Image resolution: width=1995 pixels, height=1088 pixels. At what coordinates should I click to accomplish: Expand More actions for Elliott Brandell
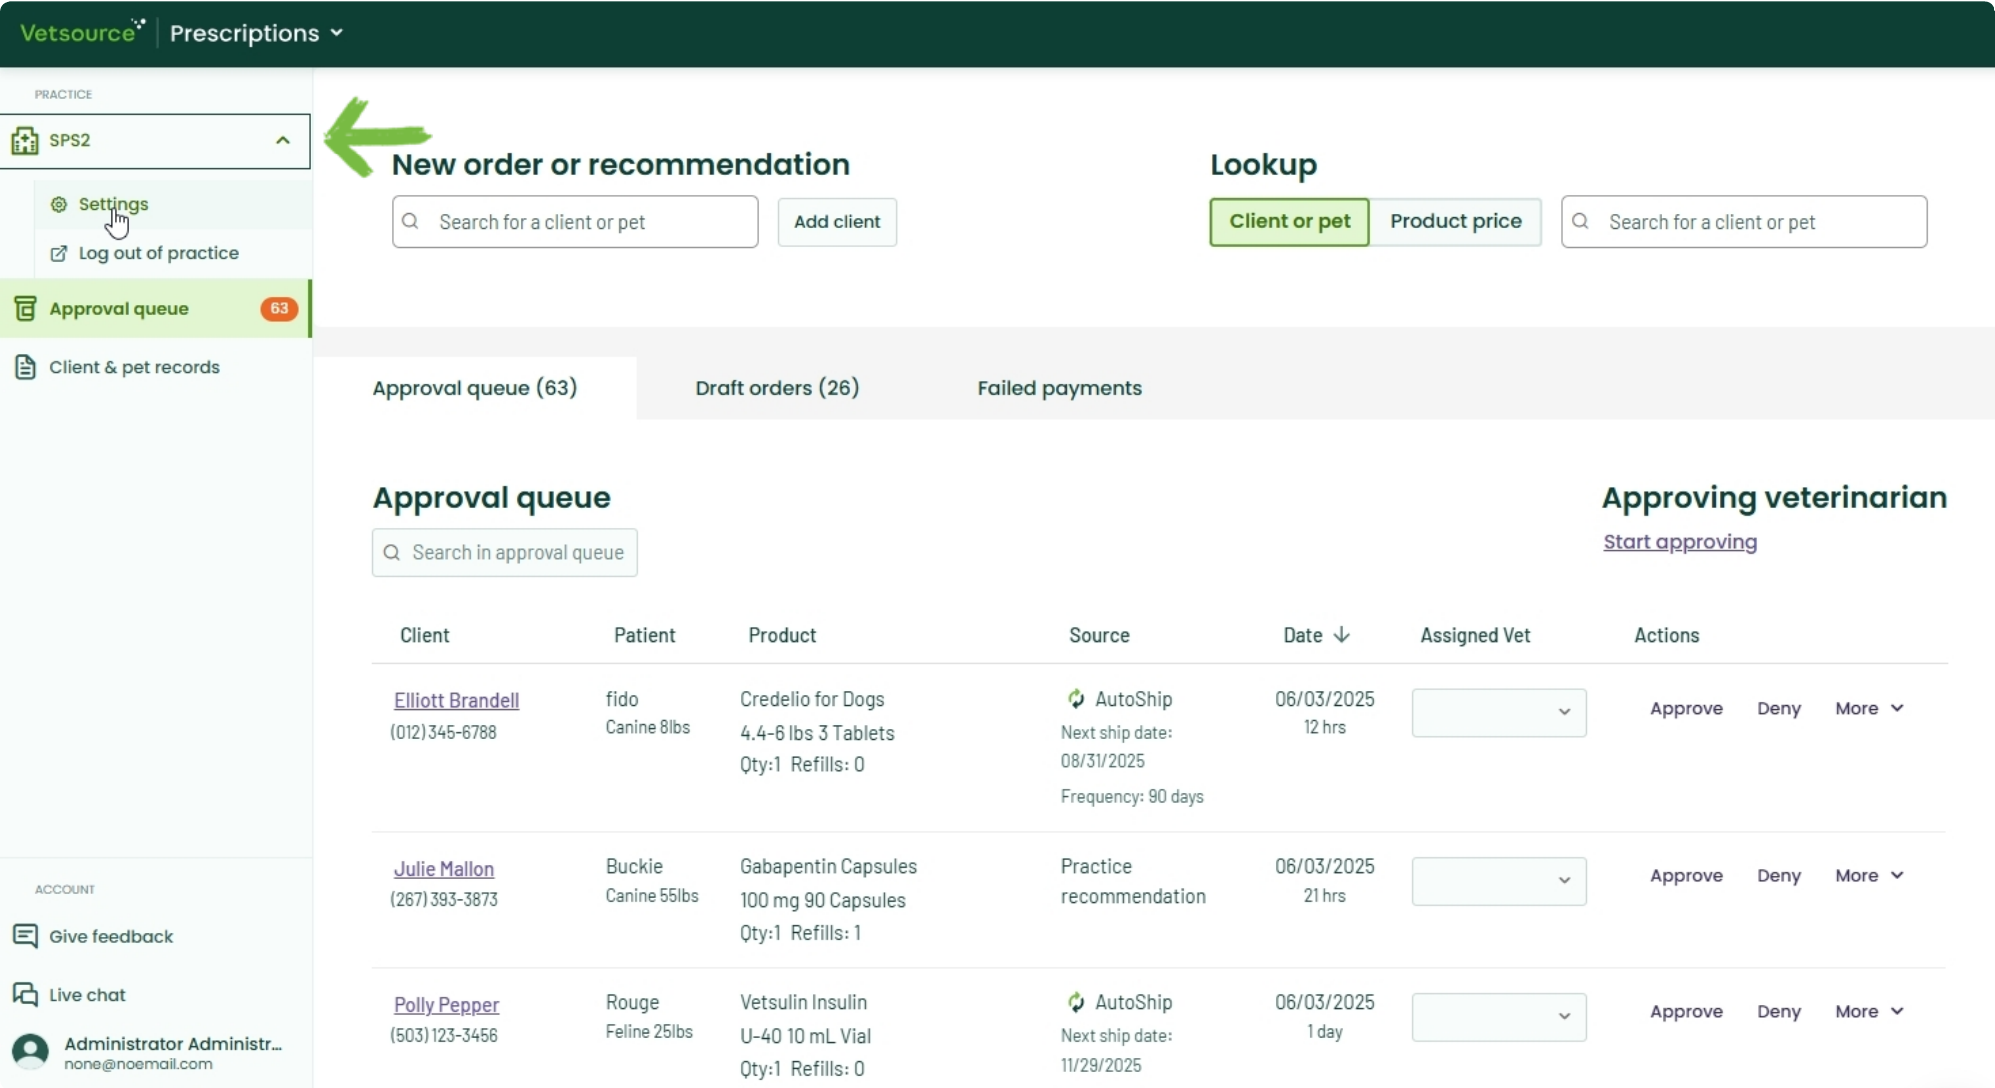point(1868,708)
